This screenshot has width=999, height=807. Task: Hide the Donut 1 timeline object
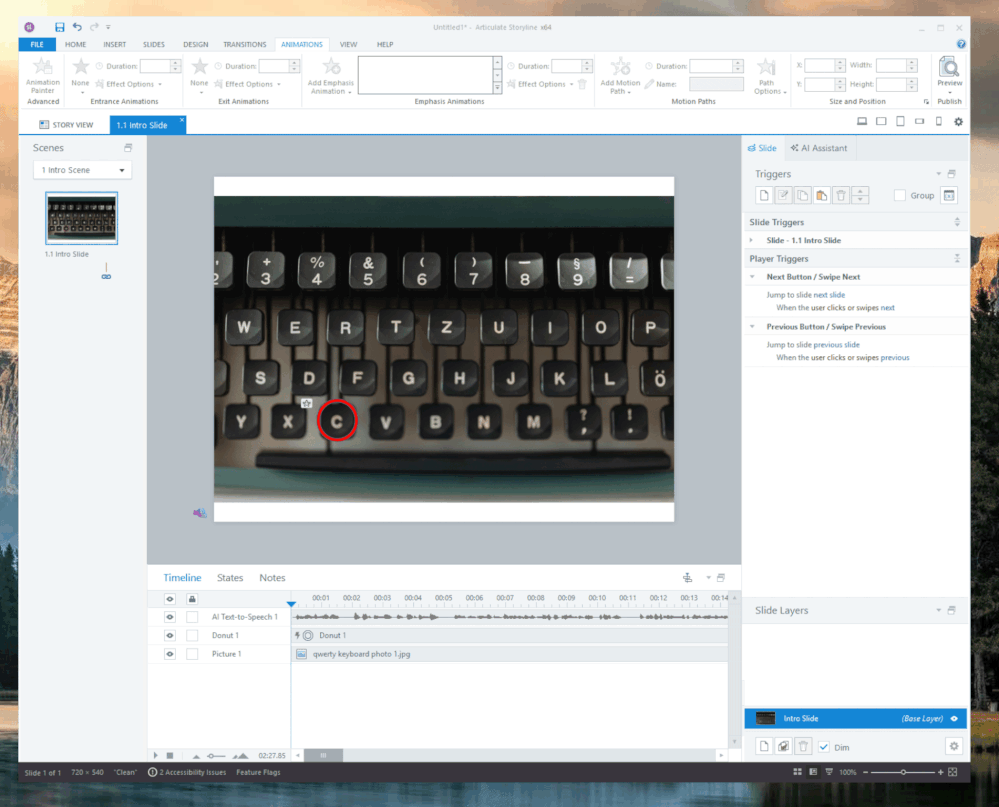169,635
